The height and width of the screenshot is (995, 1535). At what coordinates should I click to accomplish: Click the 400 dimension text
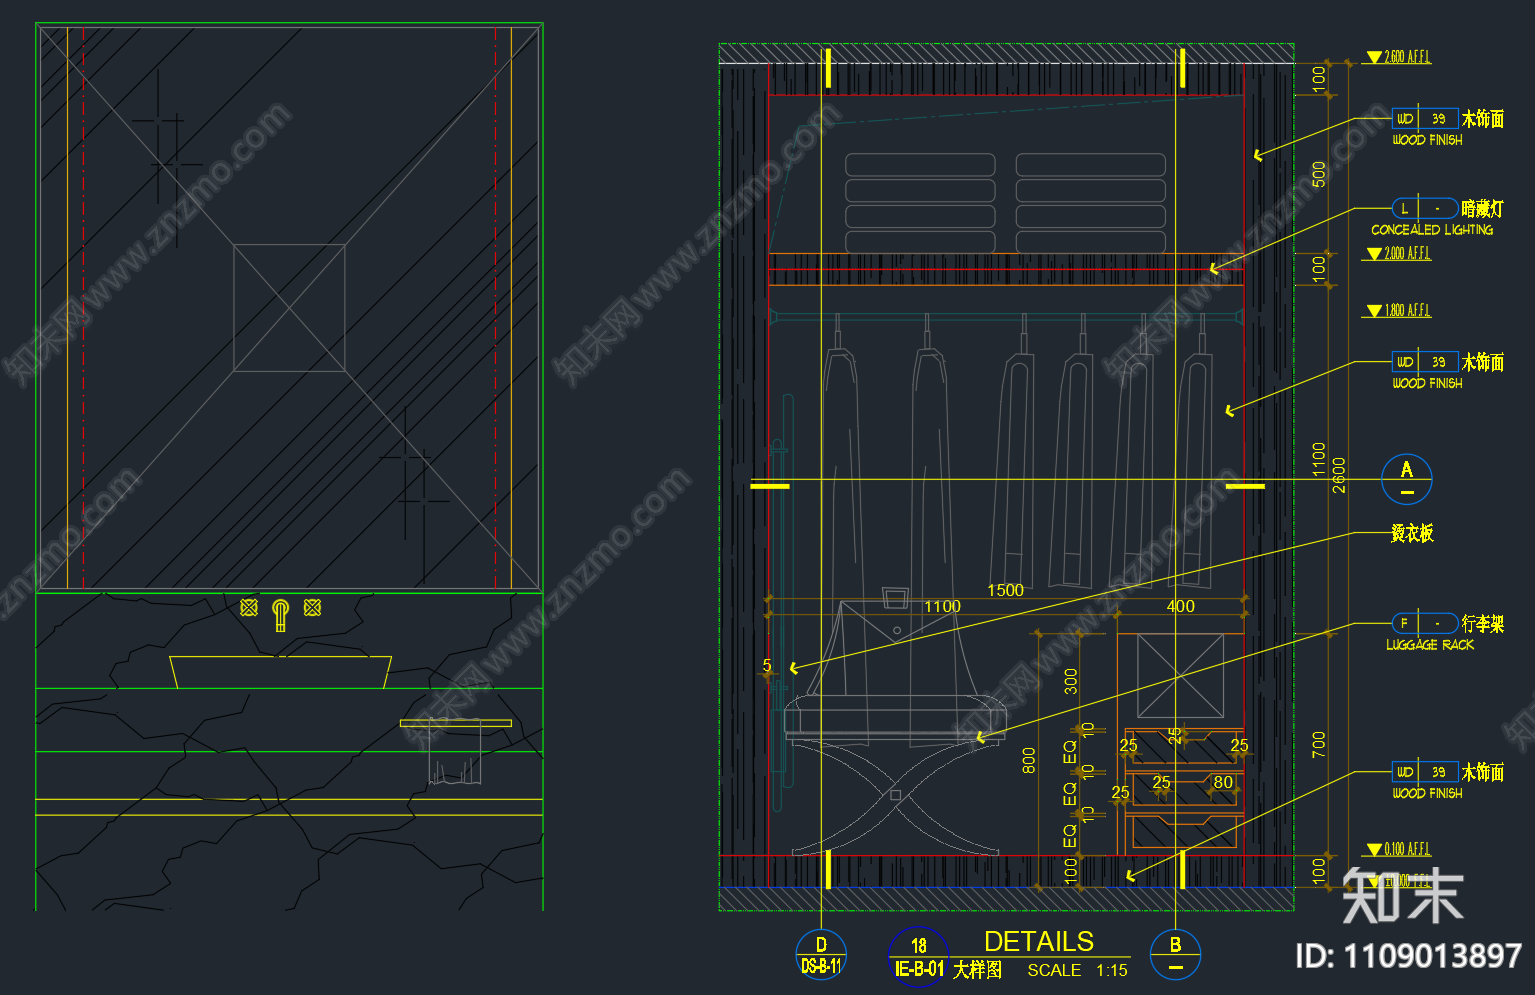[1180, 606]
